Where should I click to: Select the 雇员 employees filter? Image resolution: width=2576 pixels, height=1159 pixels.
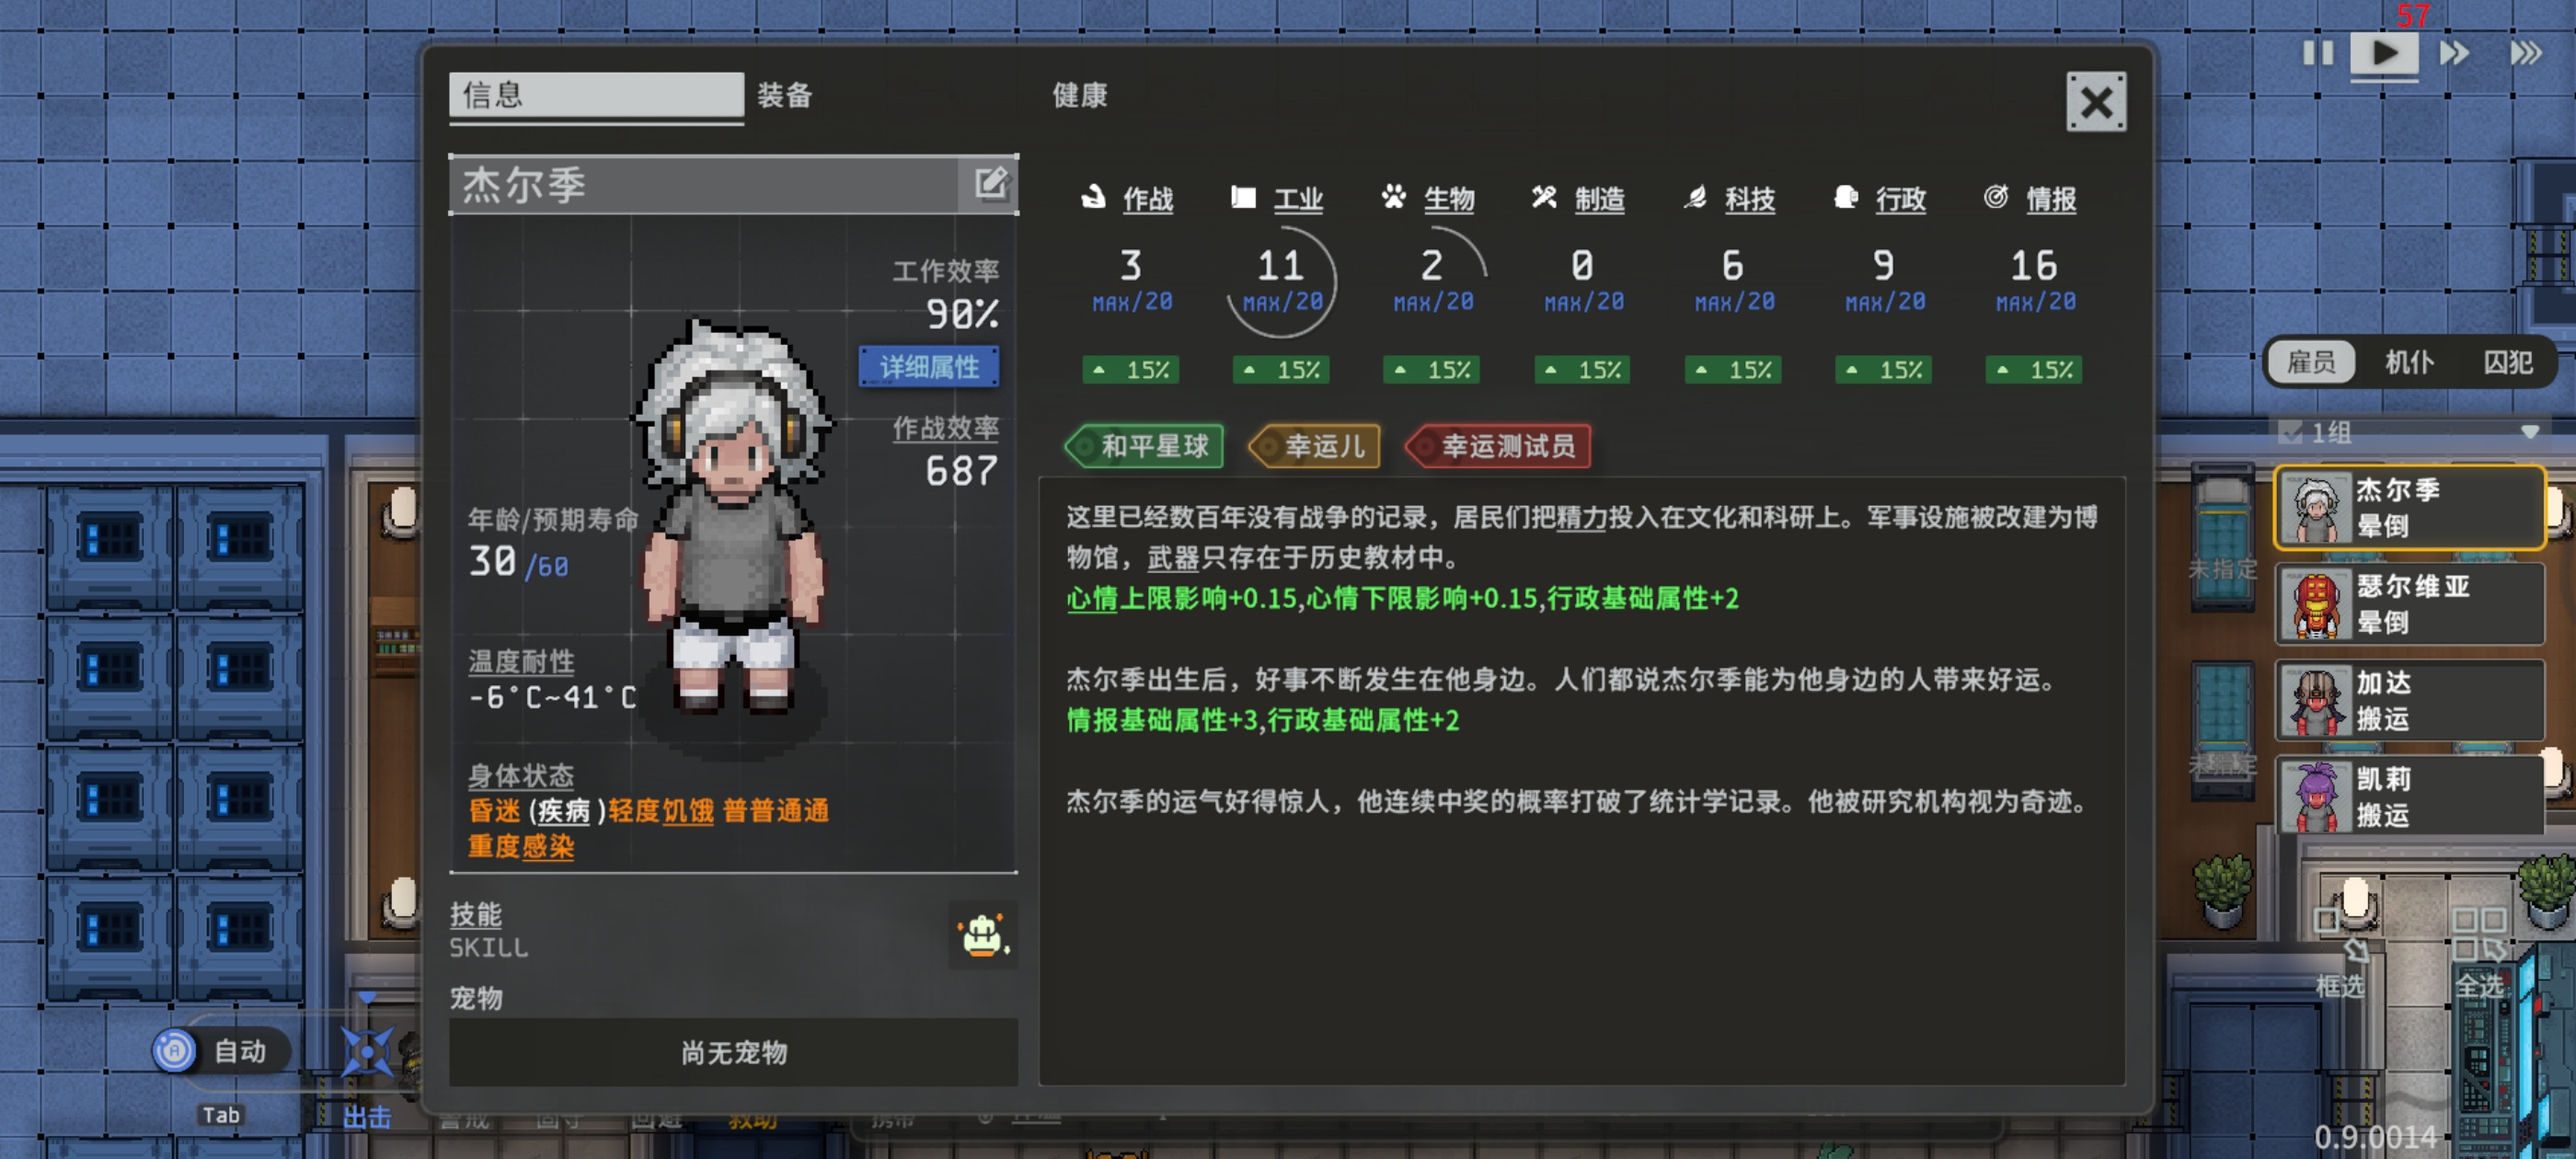(x=2311, y=362)
